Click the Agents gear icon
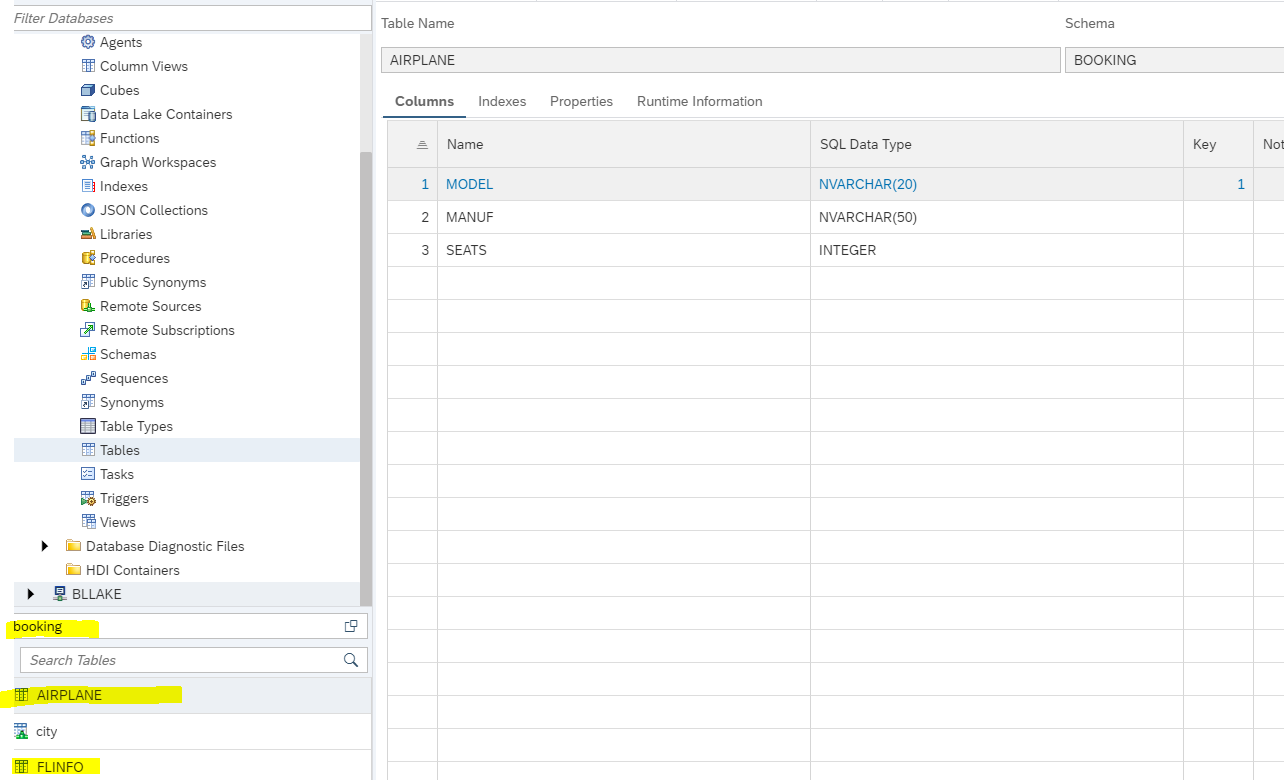This screenshot has width=1284, height=780. (x=88, y=42)
